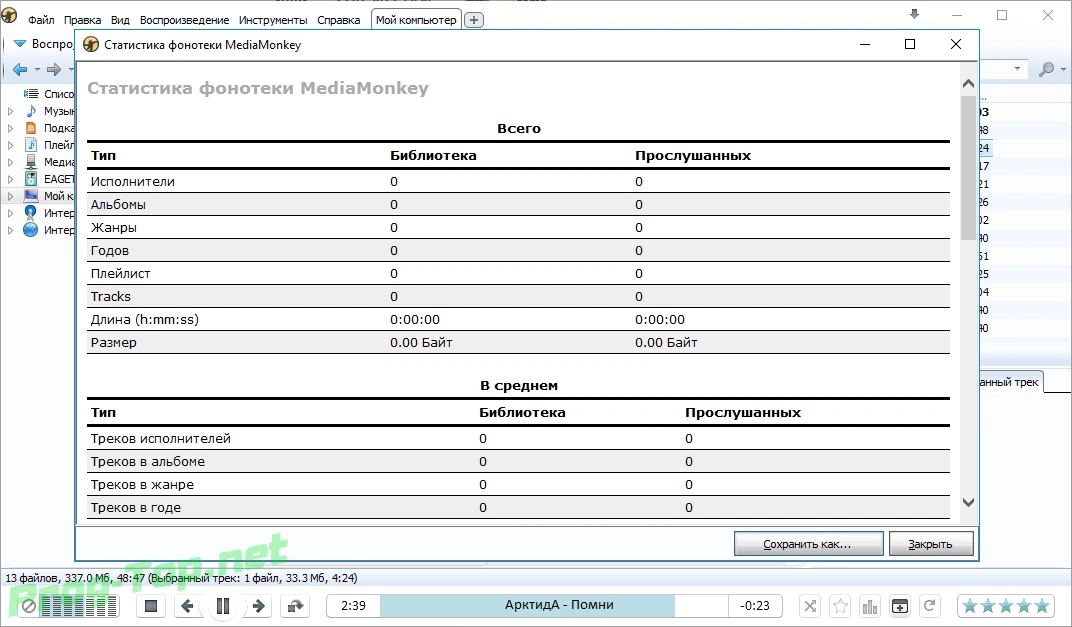Select the My Computer laptop icon
The width and height of the screenshot is (1072, 627).
tap(31, 196)
